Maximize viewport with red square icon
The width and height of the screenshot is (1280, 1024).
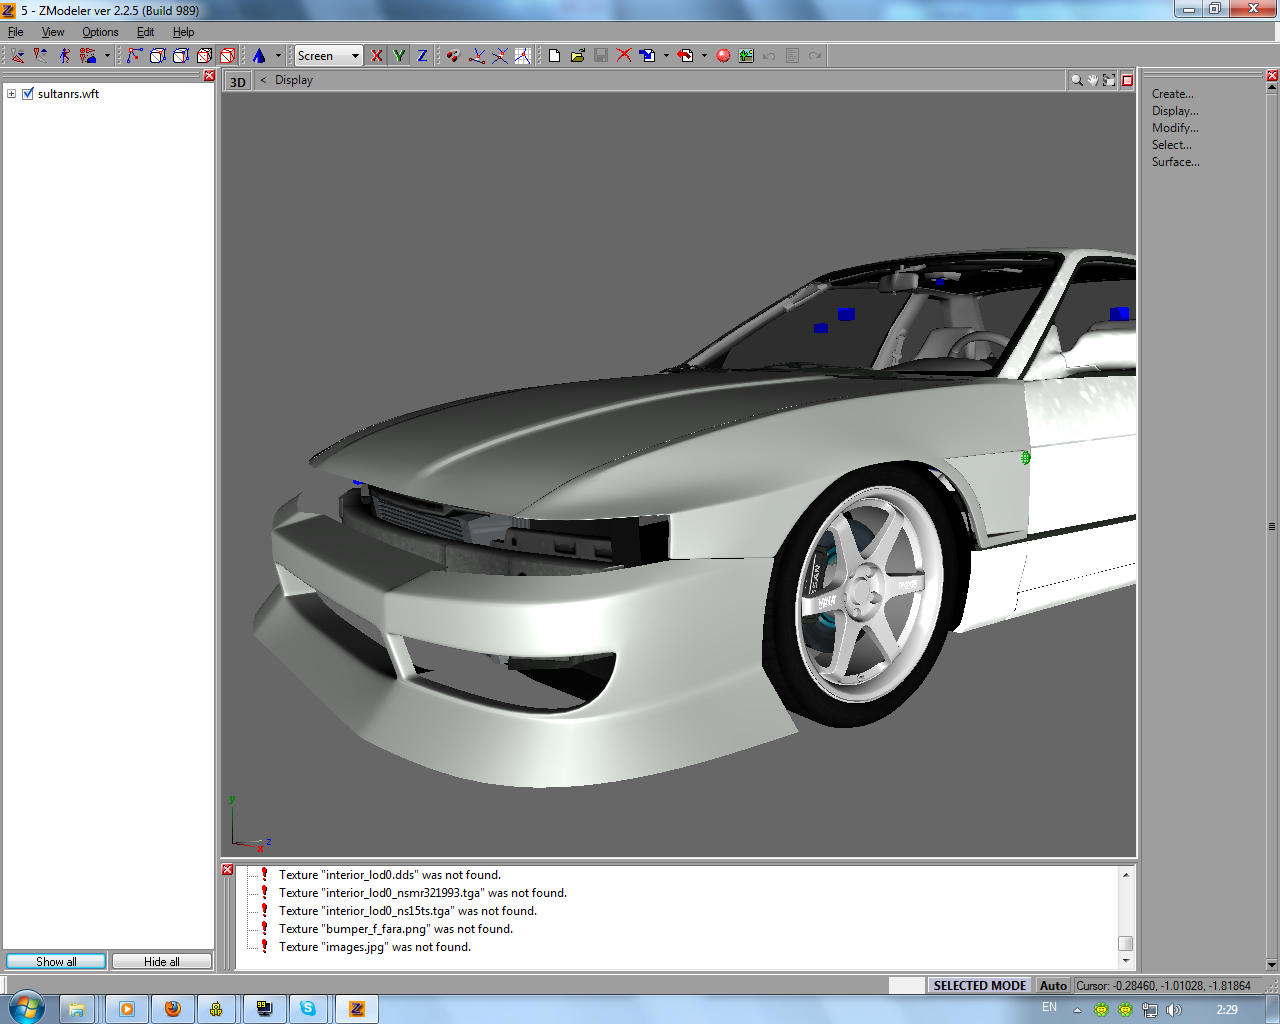(x=1127, y=81)
